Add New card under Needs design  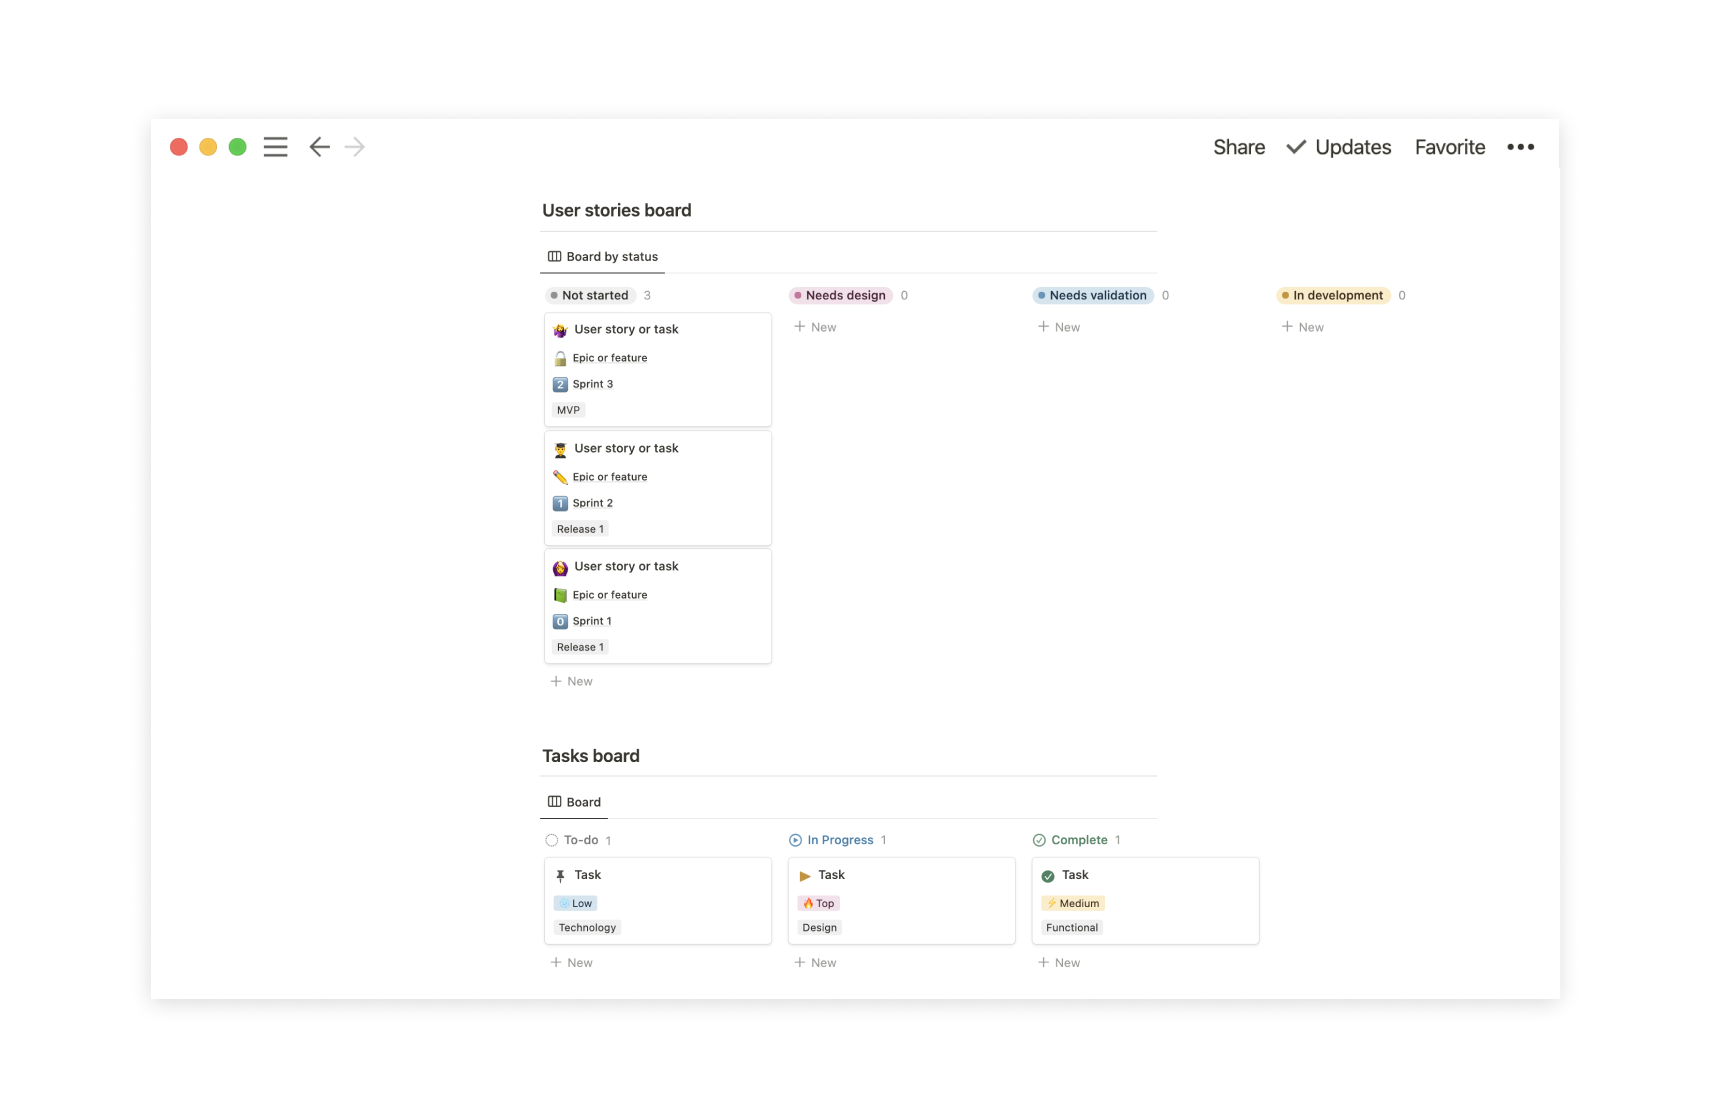815,327
